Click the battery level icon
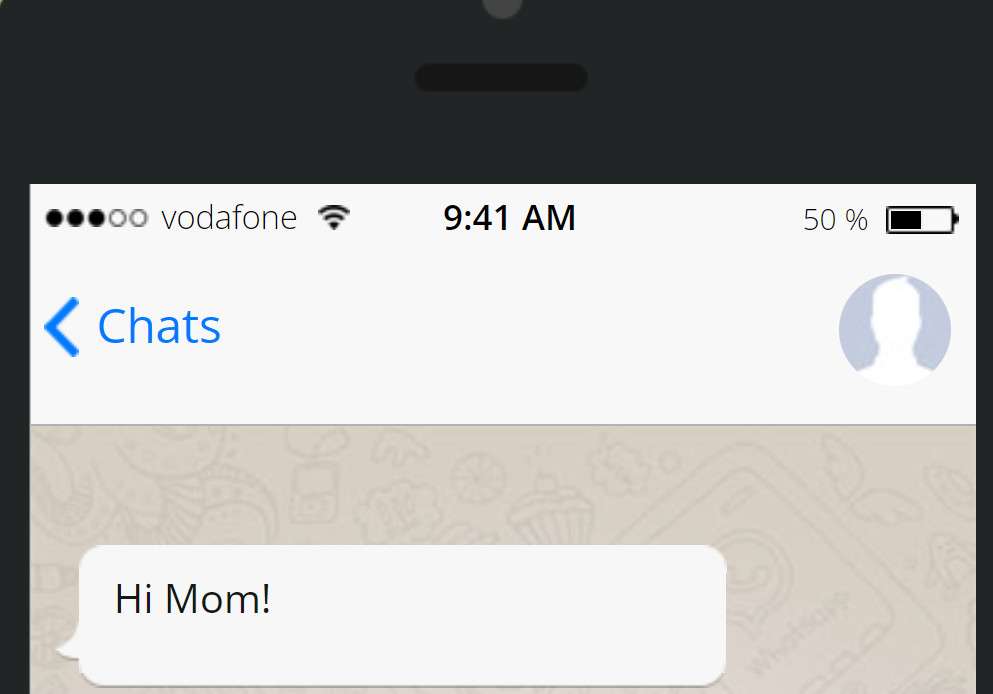 tap(921, 219)
